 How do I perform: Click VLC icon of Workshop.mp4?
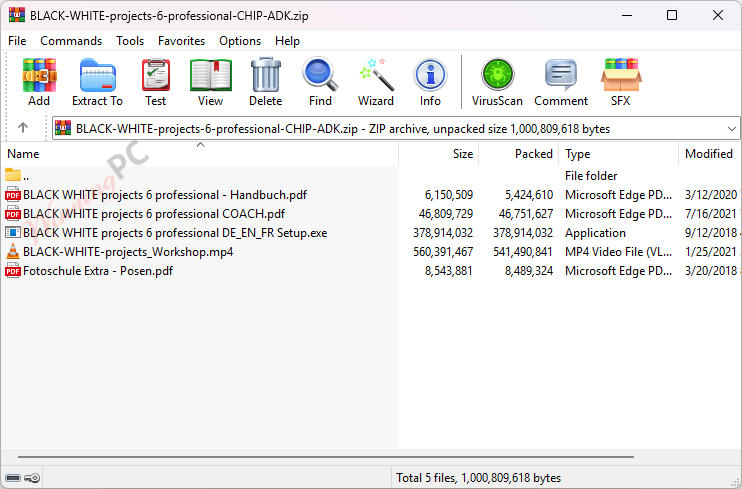point(13,251)
